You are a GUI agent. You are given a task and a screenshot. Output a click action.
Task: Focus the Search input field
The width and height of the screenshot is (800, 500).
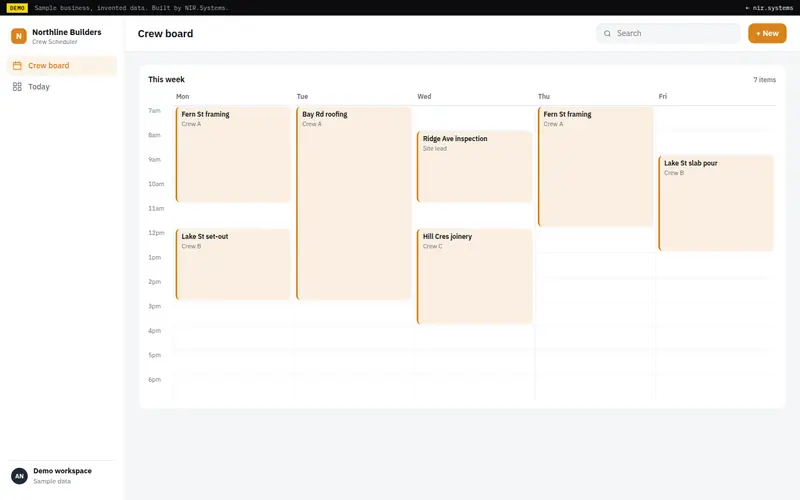pos(668,33)
